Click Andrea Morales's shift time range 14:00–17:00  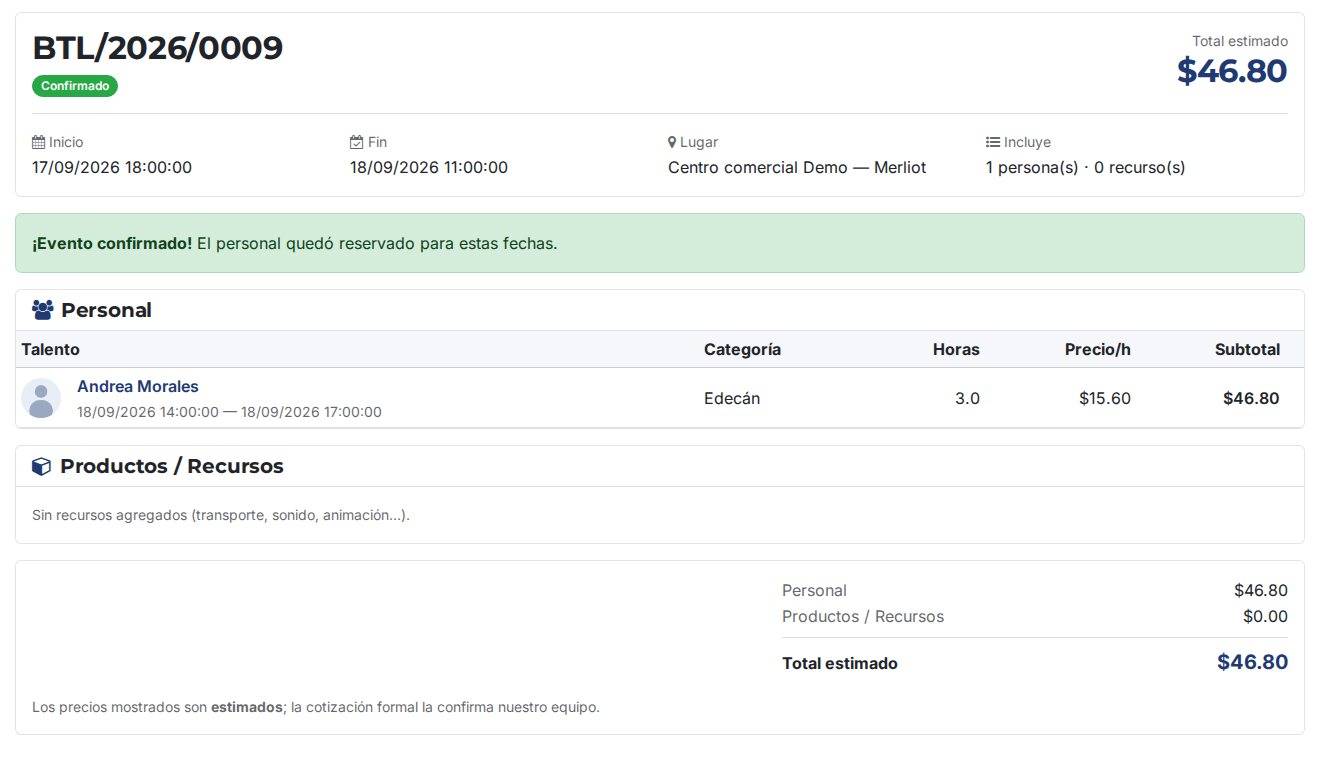tap(229, 412)
